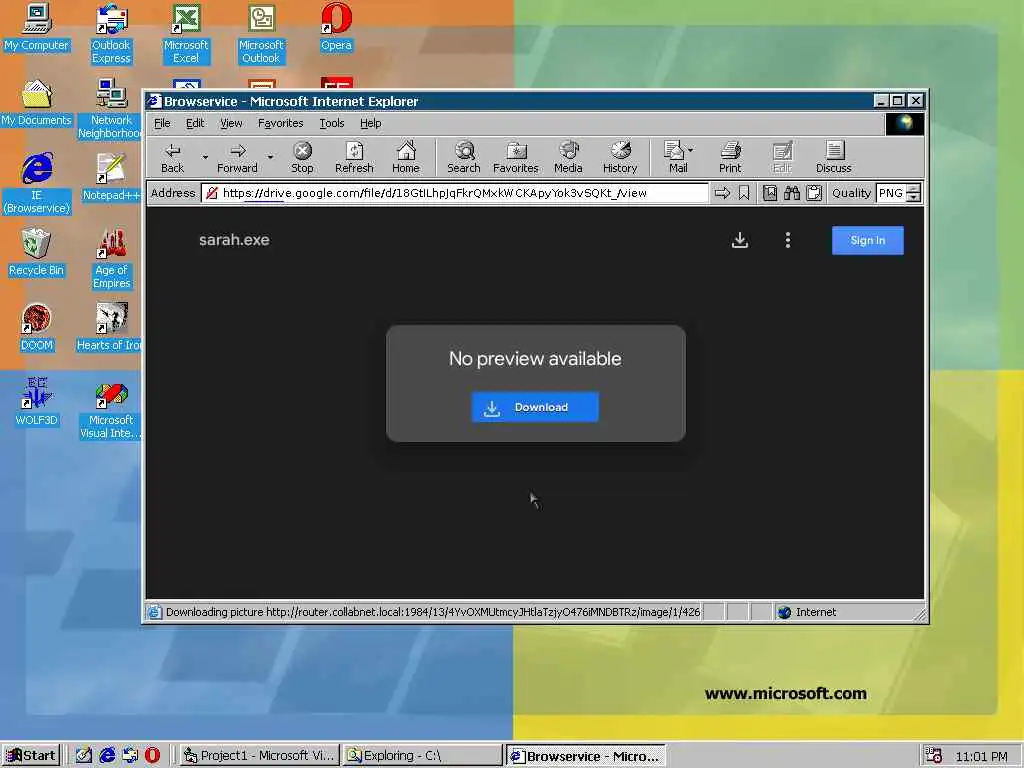Viewport: 1024px width, 768px height.
Task: Open the Help menu
Action: point(370,123)
